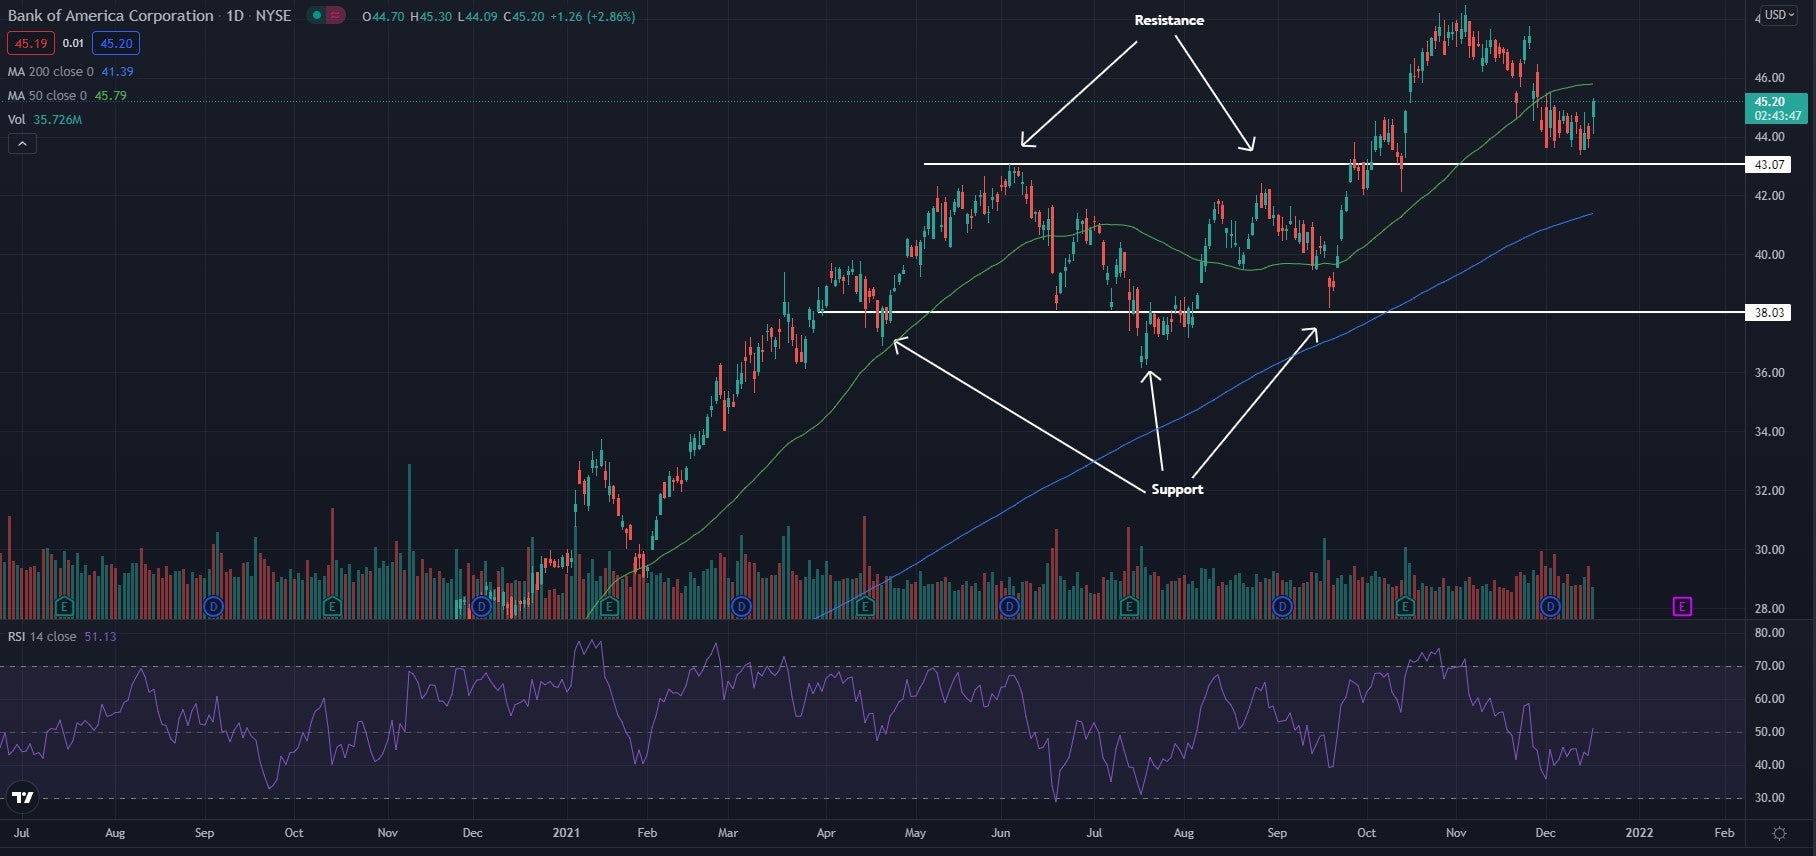The height and width of the screenshot is (856, 1816).
Task: Click the 28.00 price axis label
Action: pos(1769,609)
